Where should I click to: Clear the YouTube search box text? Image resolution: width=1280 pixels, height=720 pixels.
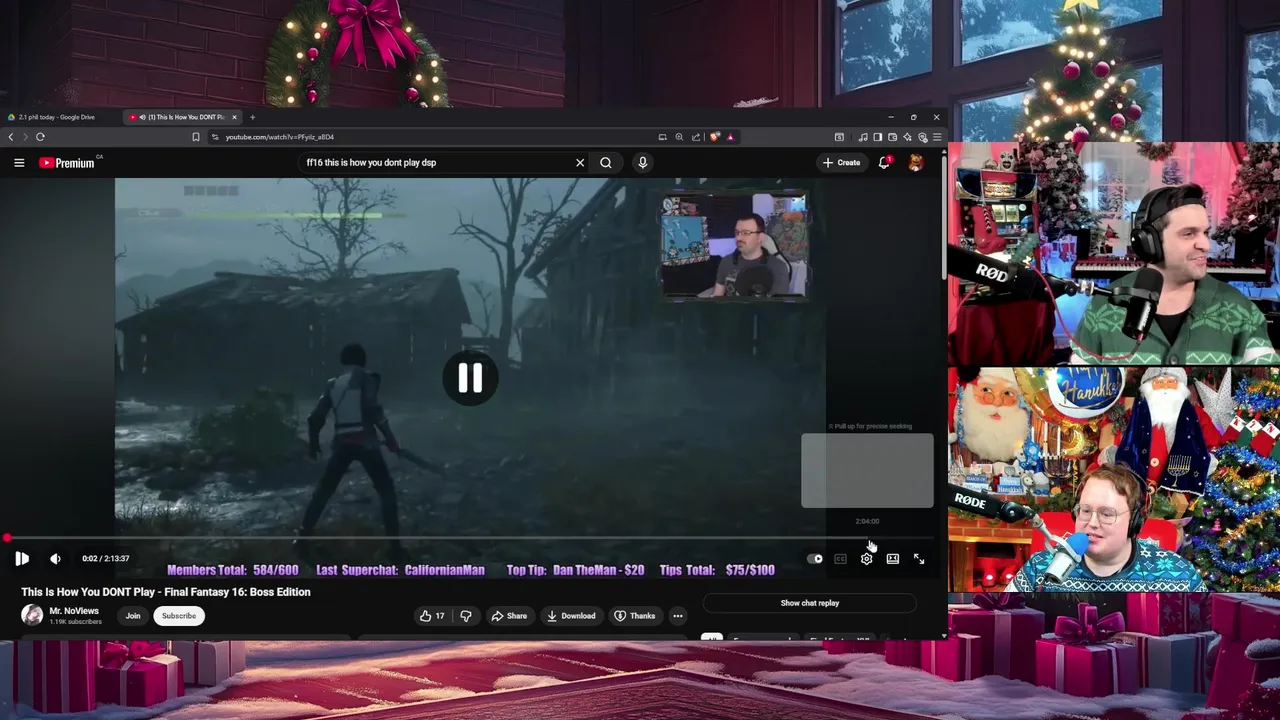(580, 162)
